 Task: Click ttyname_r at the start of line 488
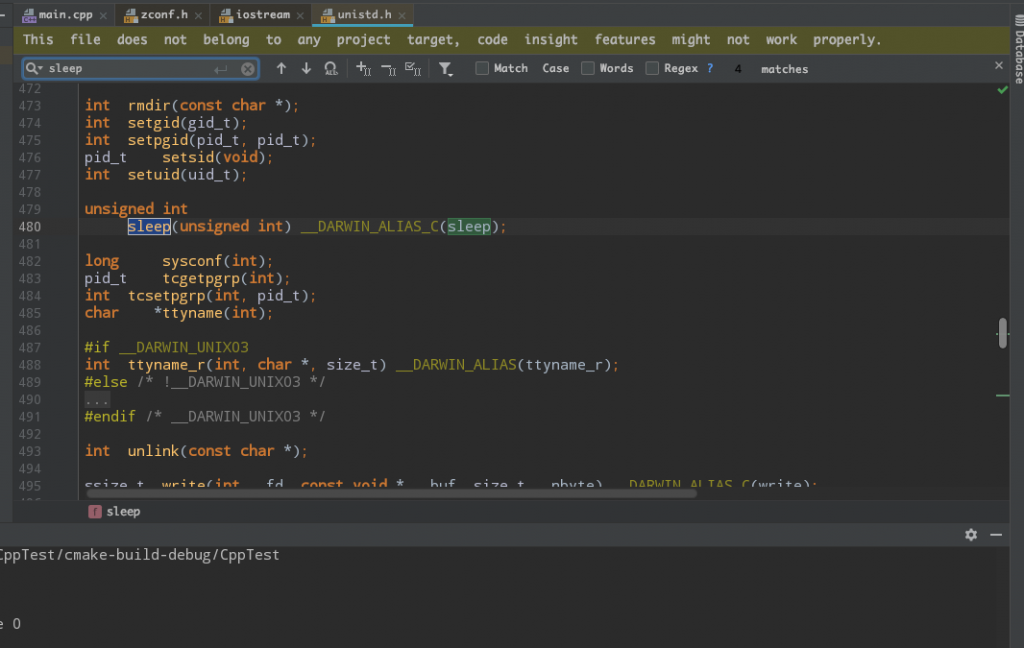click(x=167, y=365)
